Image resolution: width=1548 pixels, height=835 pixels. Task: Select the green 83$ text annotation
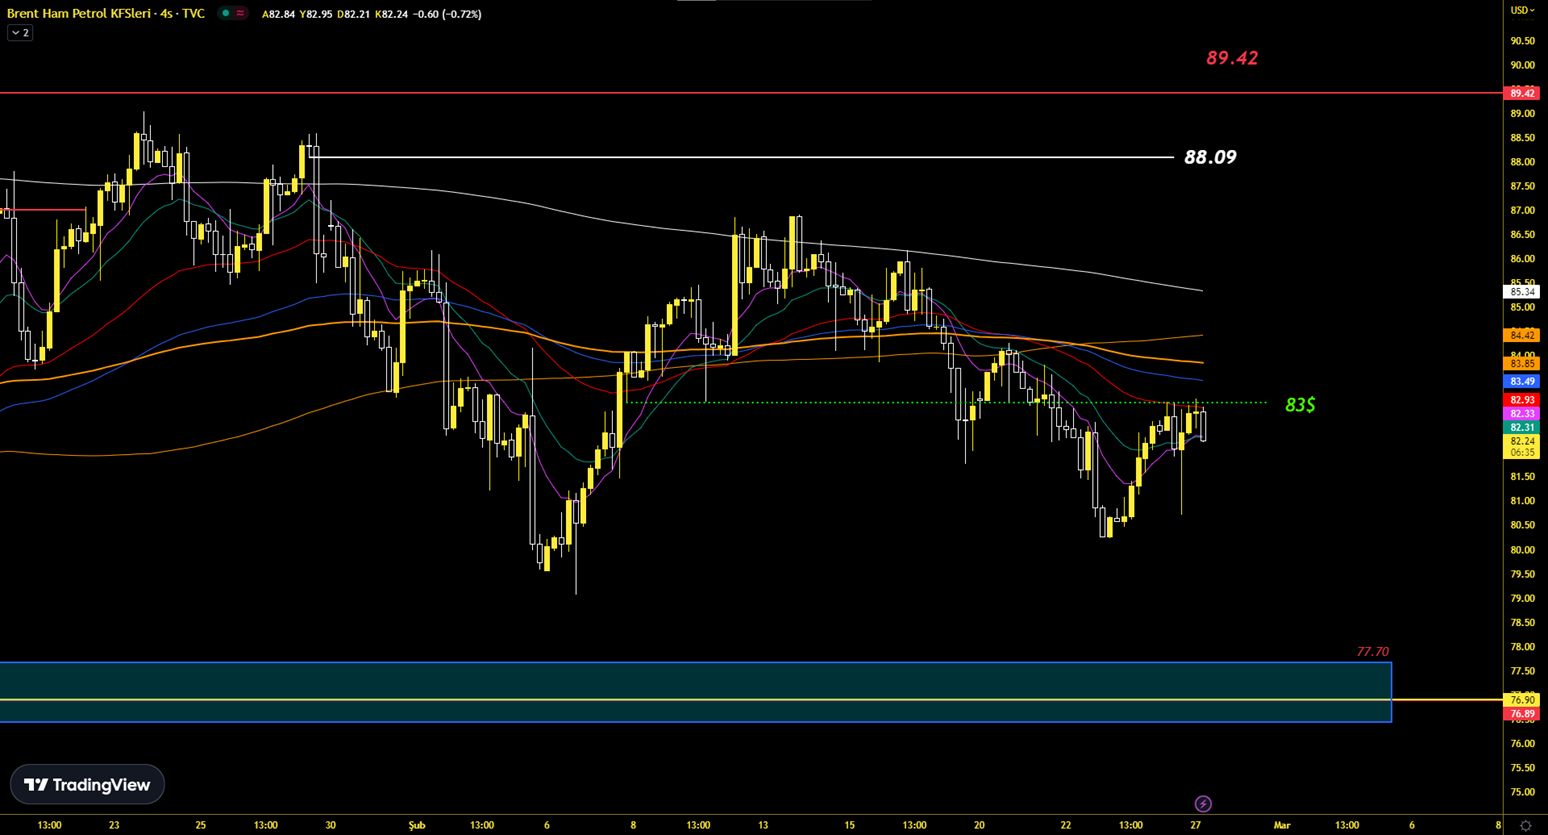(x=1300, y=404)
